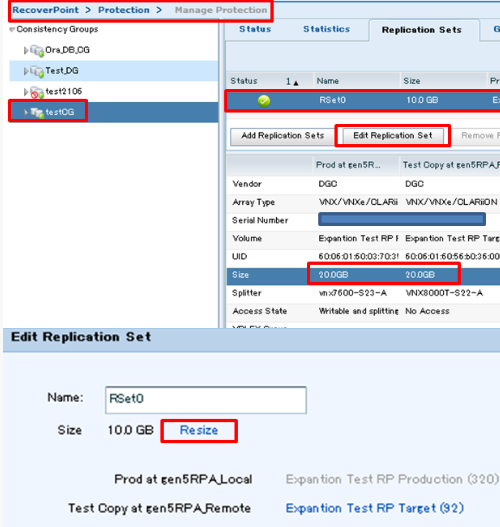Select the testCG tree item
Screen dimensions: 500x527
point(59,112)
